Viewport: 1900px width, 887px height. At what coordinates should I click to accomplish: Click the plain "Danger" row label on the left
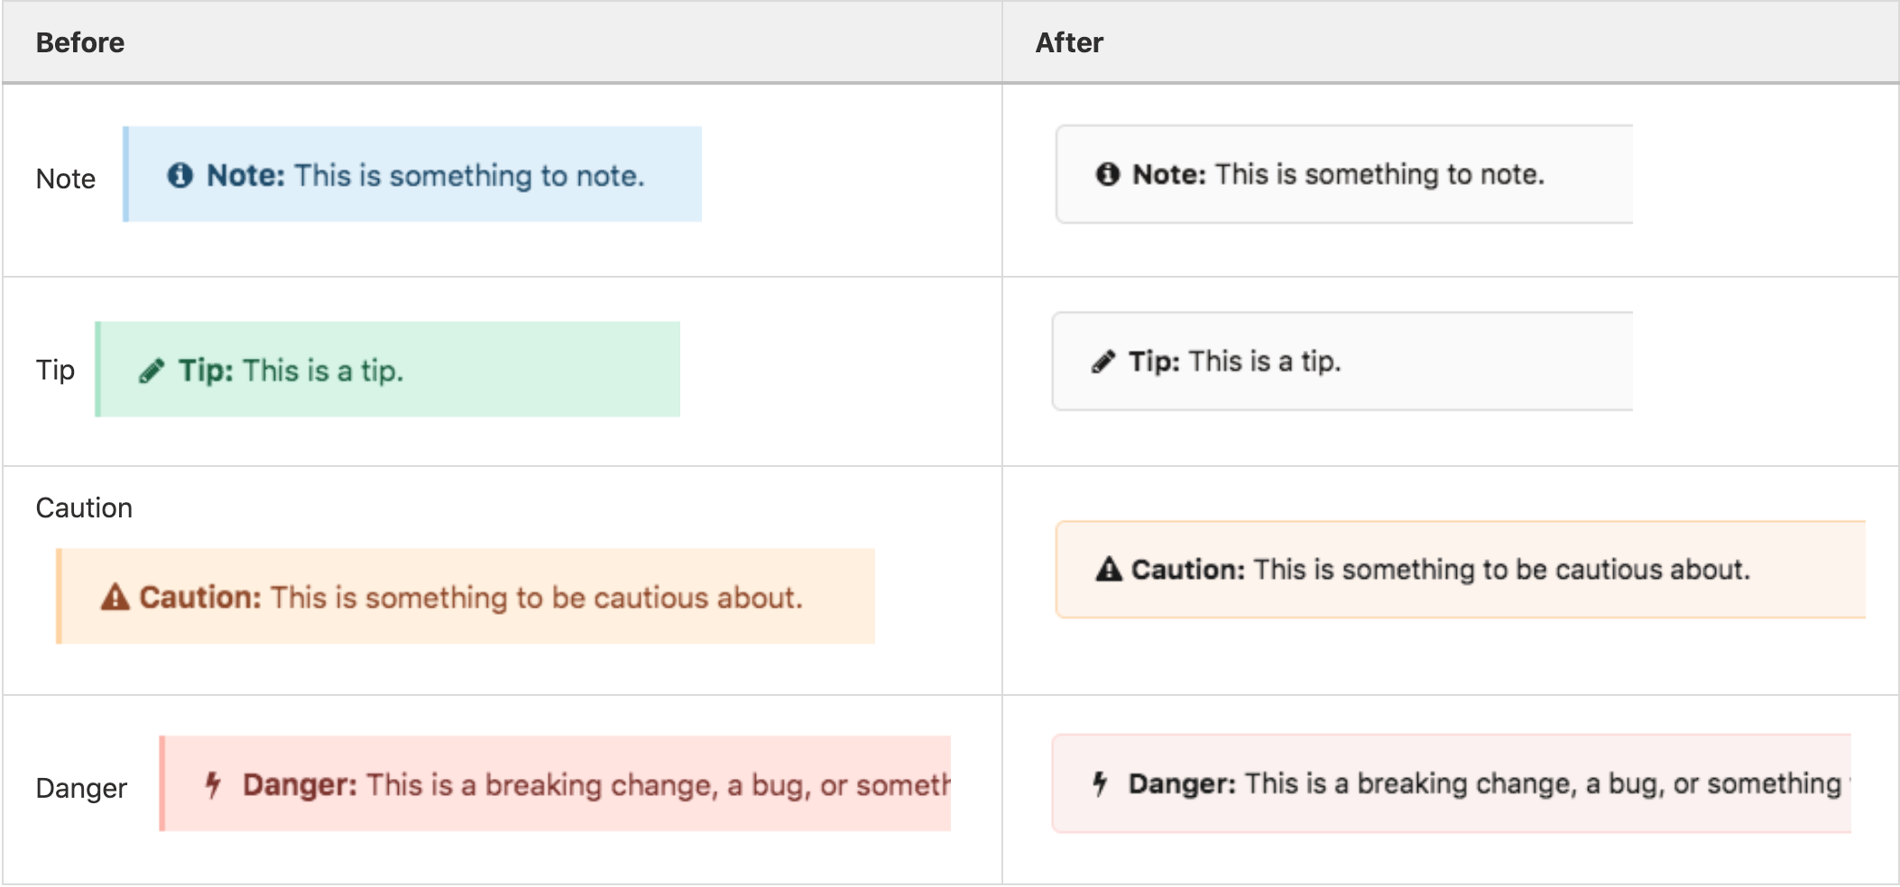click(81, 789)
